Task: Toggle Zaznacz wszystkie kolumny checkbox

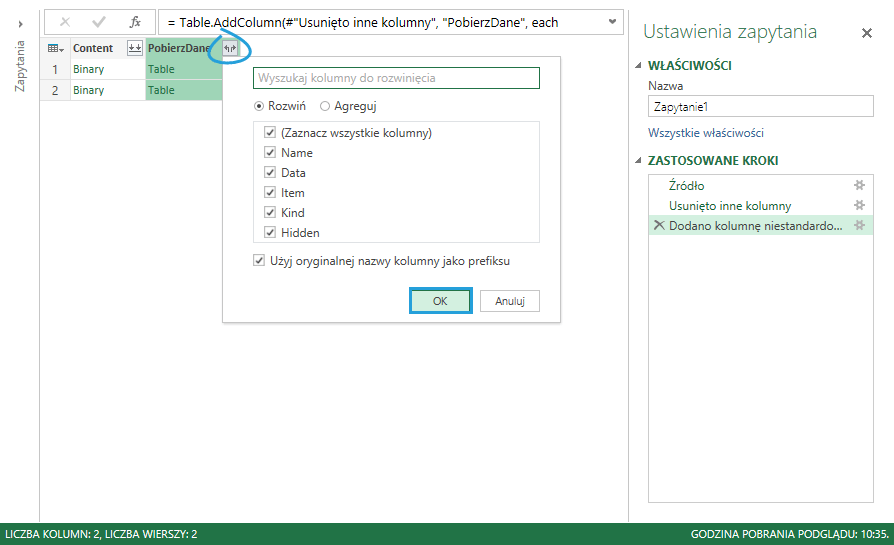Action: click(x=270, y=132)
